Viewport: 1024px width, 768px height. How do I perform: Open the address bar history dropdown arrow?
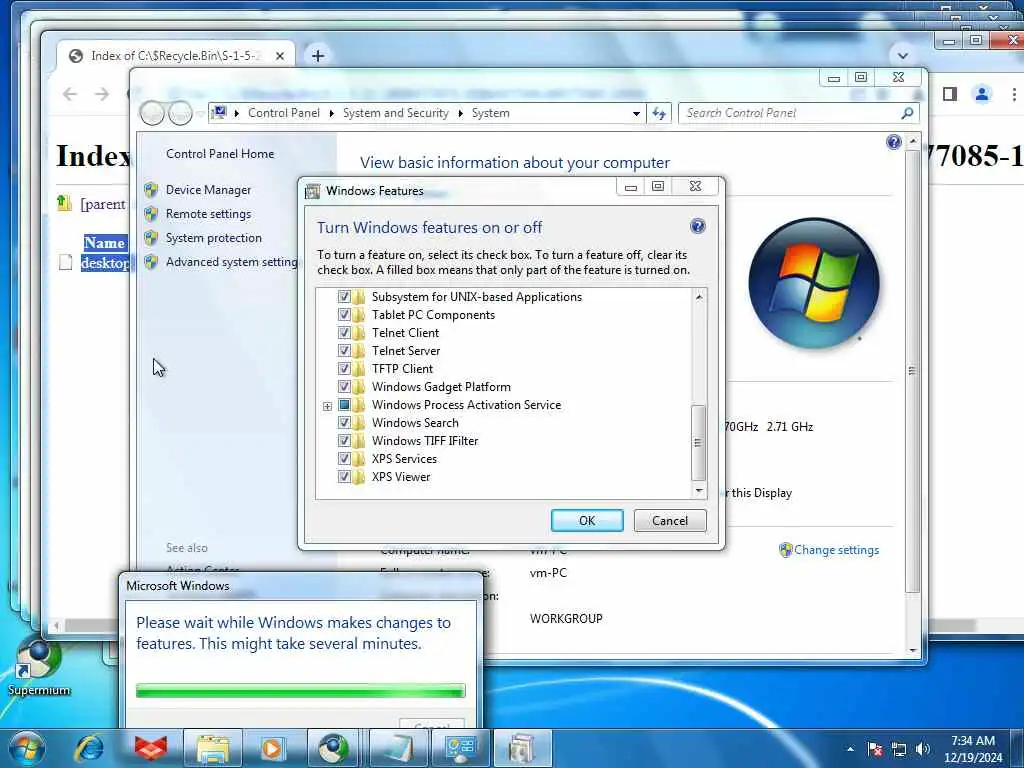(x=636, y=114)
